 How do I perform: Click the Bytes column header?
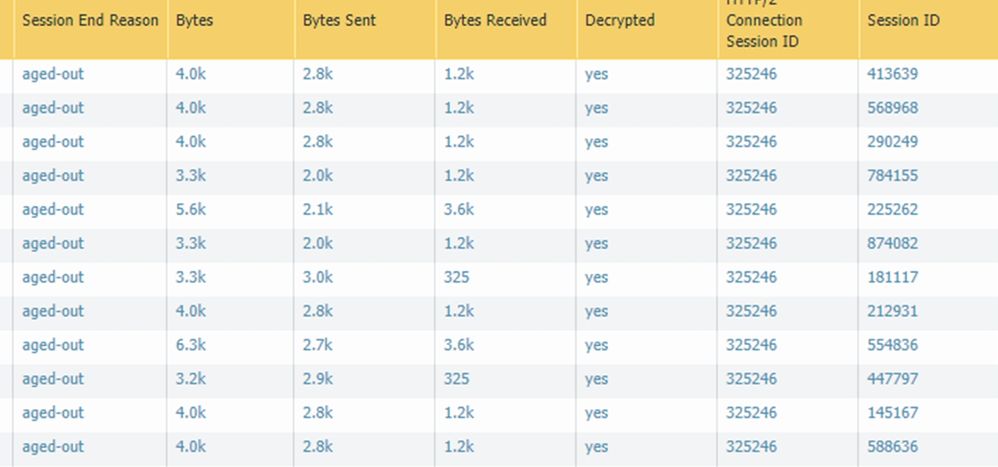195,20
